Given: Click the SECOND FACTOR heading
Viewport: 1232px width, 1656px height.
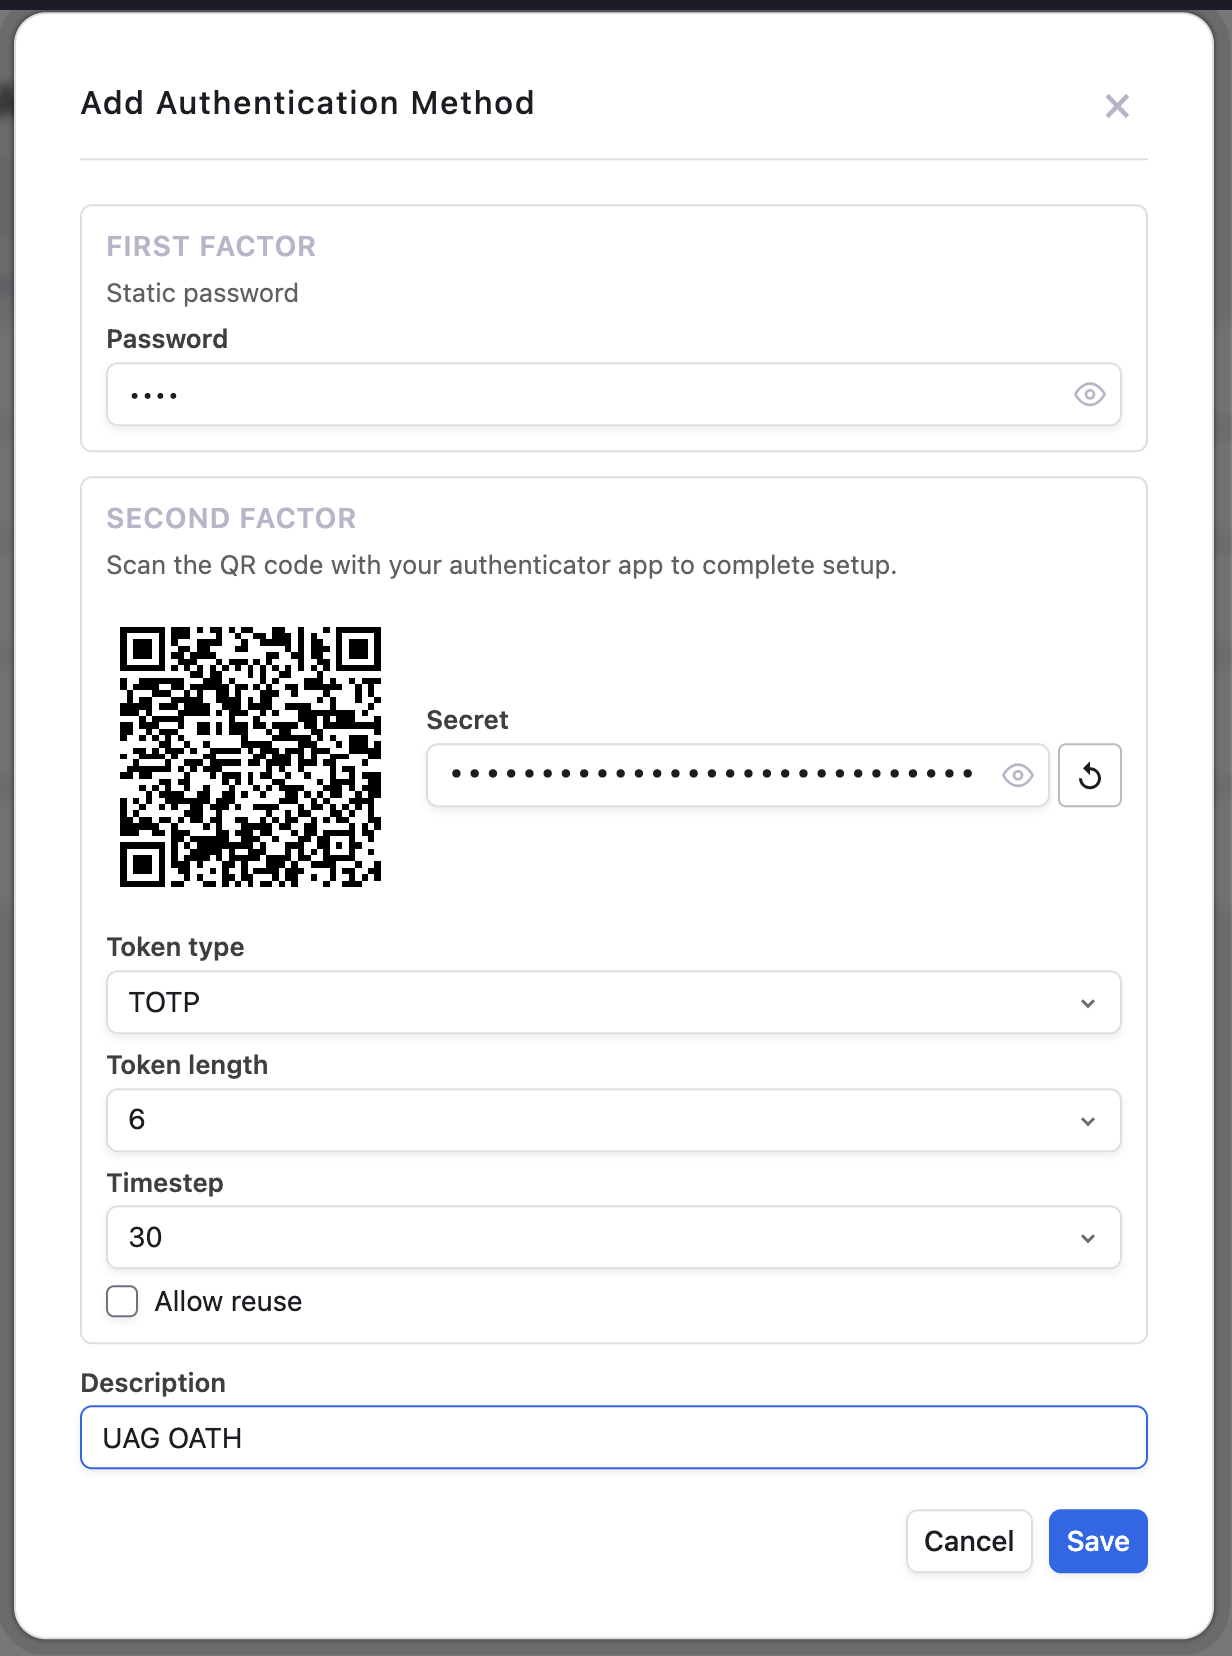Looking at the screenshot, I should click(231, 518).
